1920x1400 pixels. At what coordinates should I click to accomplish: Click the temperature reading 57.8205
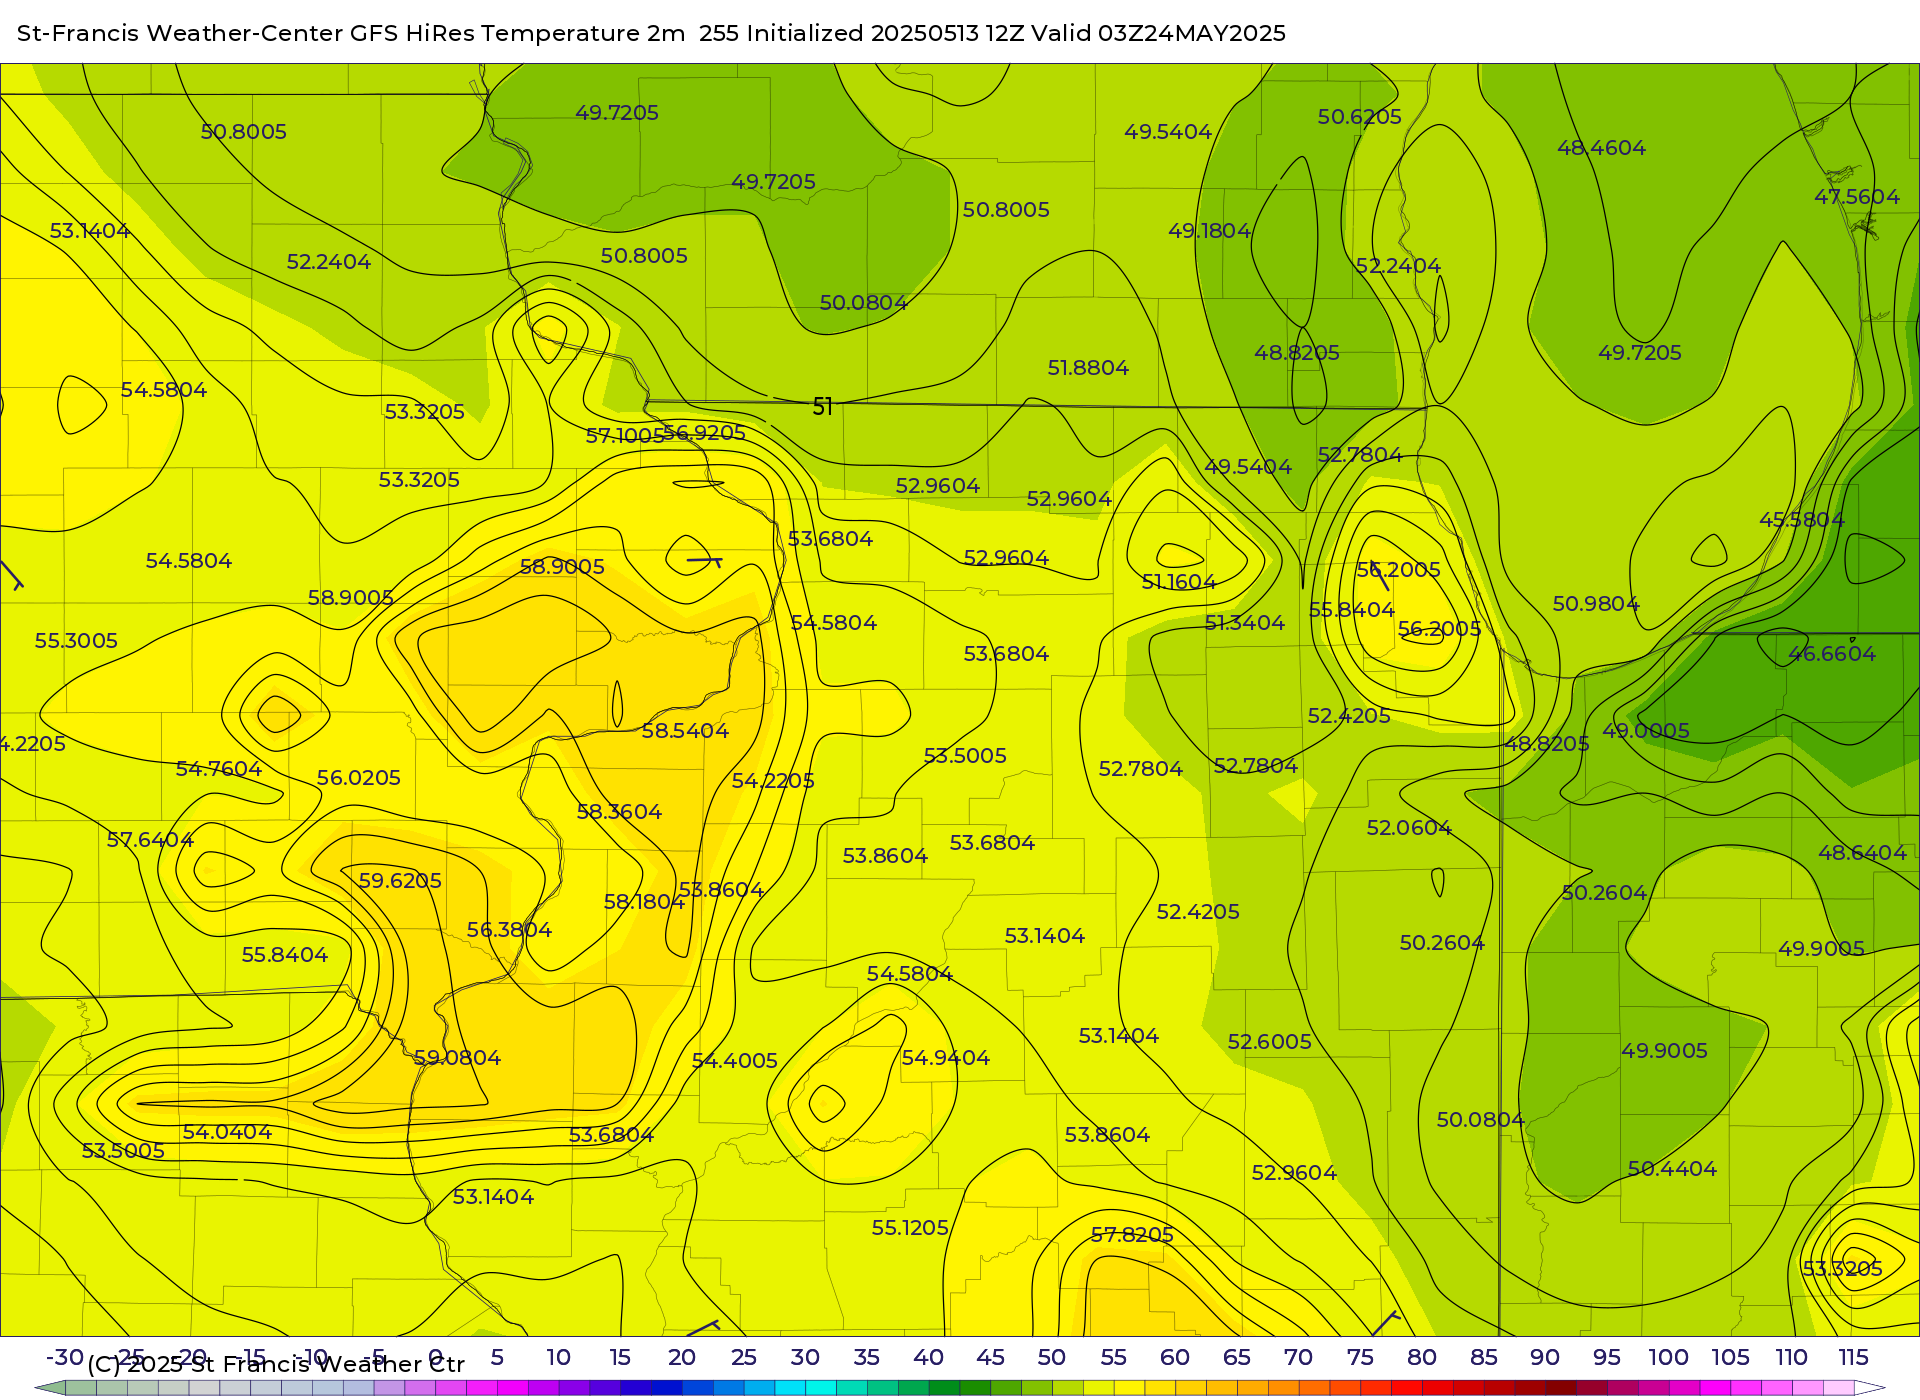click(x=1132, y=1235)
